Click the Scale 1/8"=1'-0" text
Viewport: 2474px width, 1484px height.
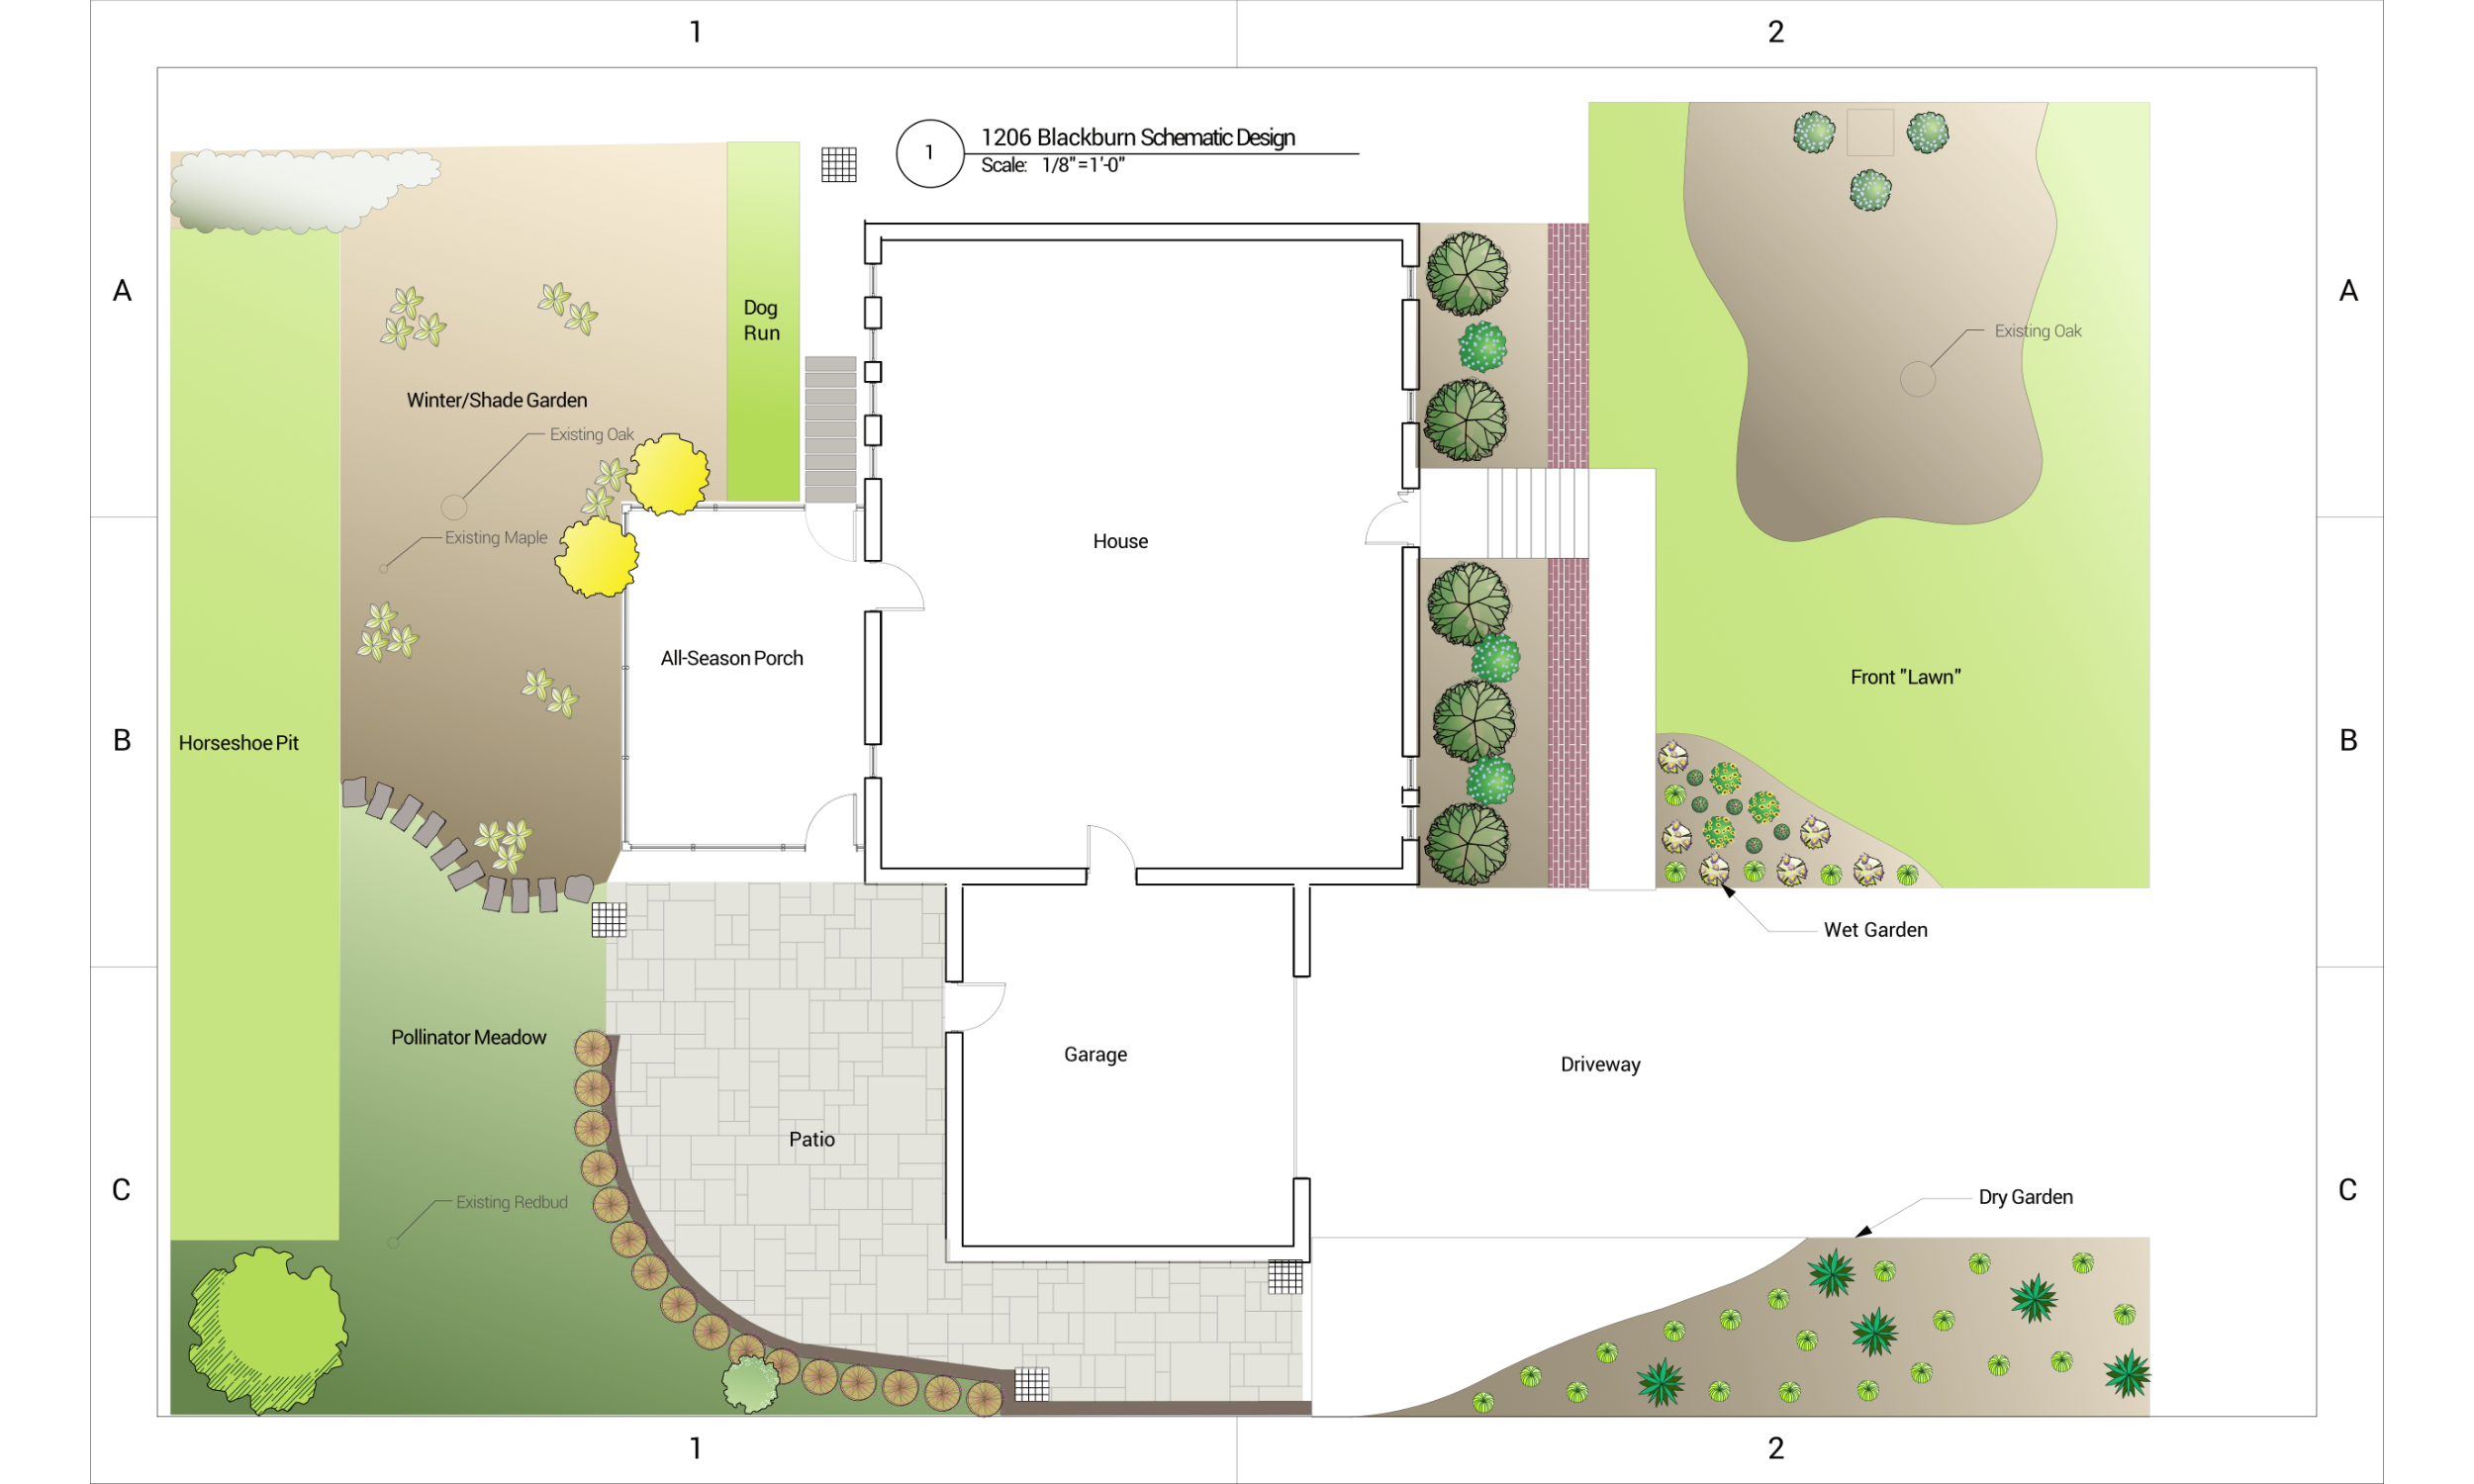[1052, 165]
